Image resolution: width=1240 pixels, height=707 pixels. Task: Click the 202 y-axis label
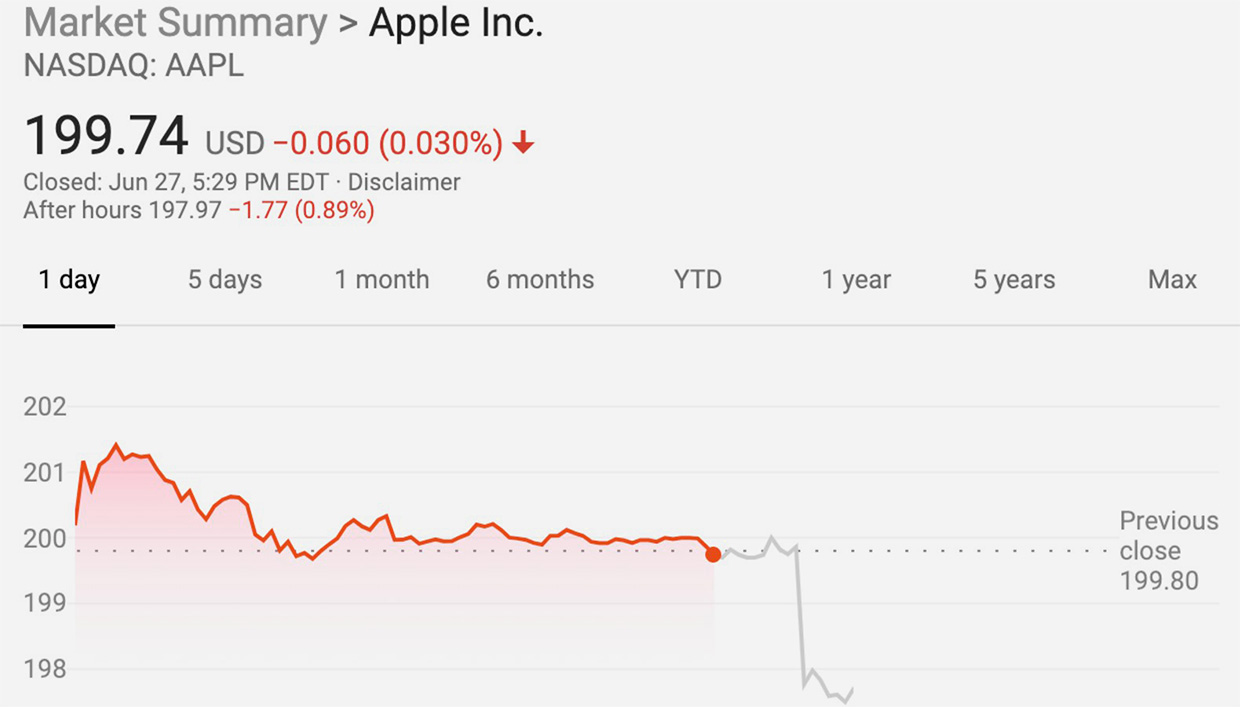click(x=45, y=407)
